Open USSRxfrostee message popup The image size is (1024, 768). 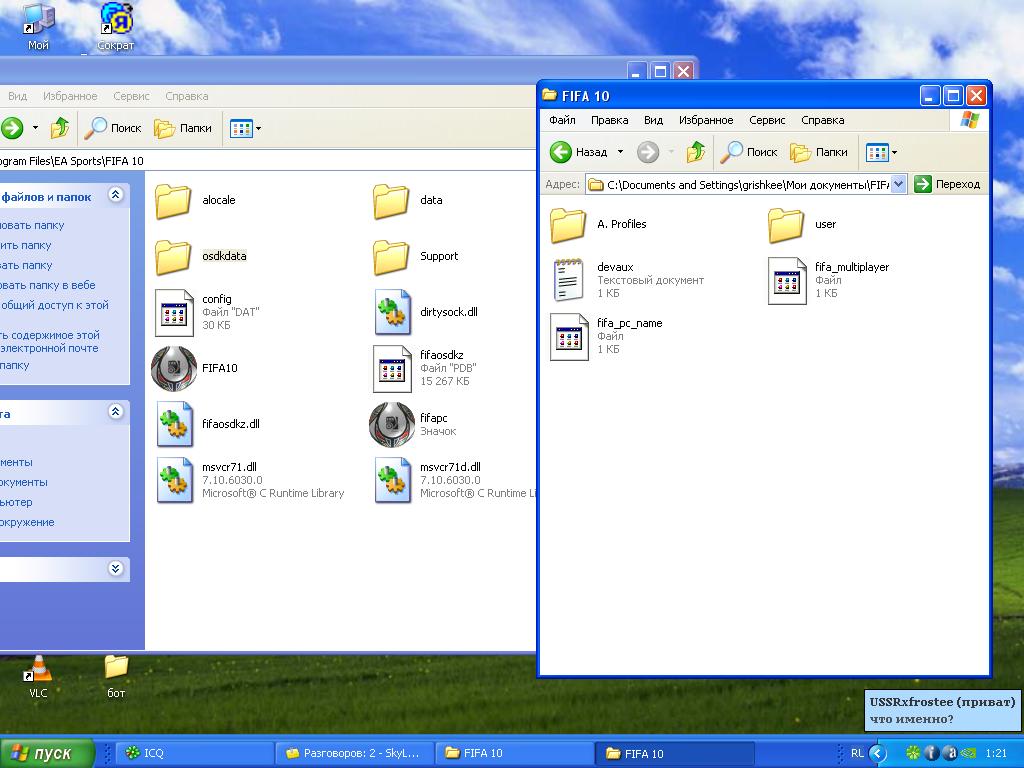[x=942, y=710]
